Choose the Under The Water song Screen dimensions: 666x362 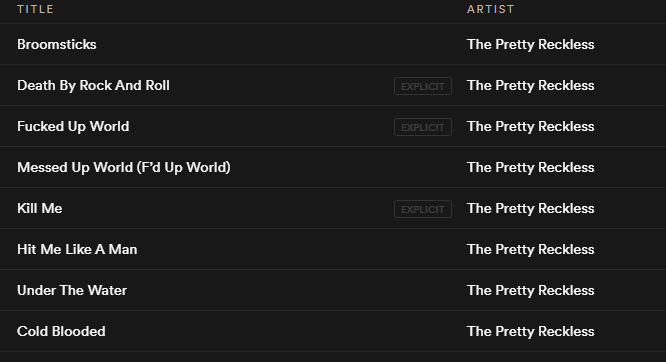(72, 290)
